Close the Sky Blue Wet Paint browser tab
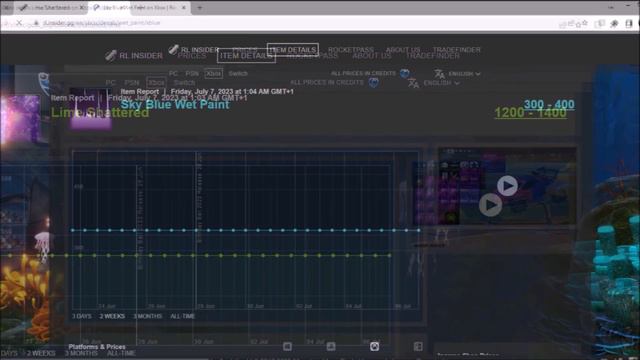The width and height of the screenshot is (640, 360). click(x=184, y=7)
